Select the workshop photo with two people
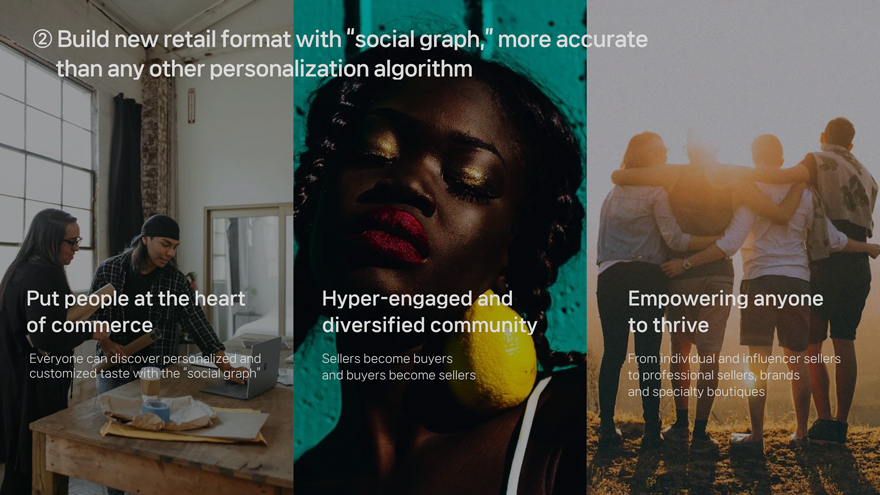 click(146, 248)
